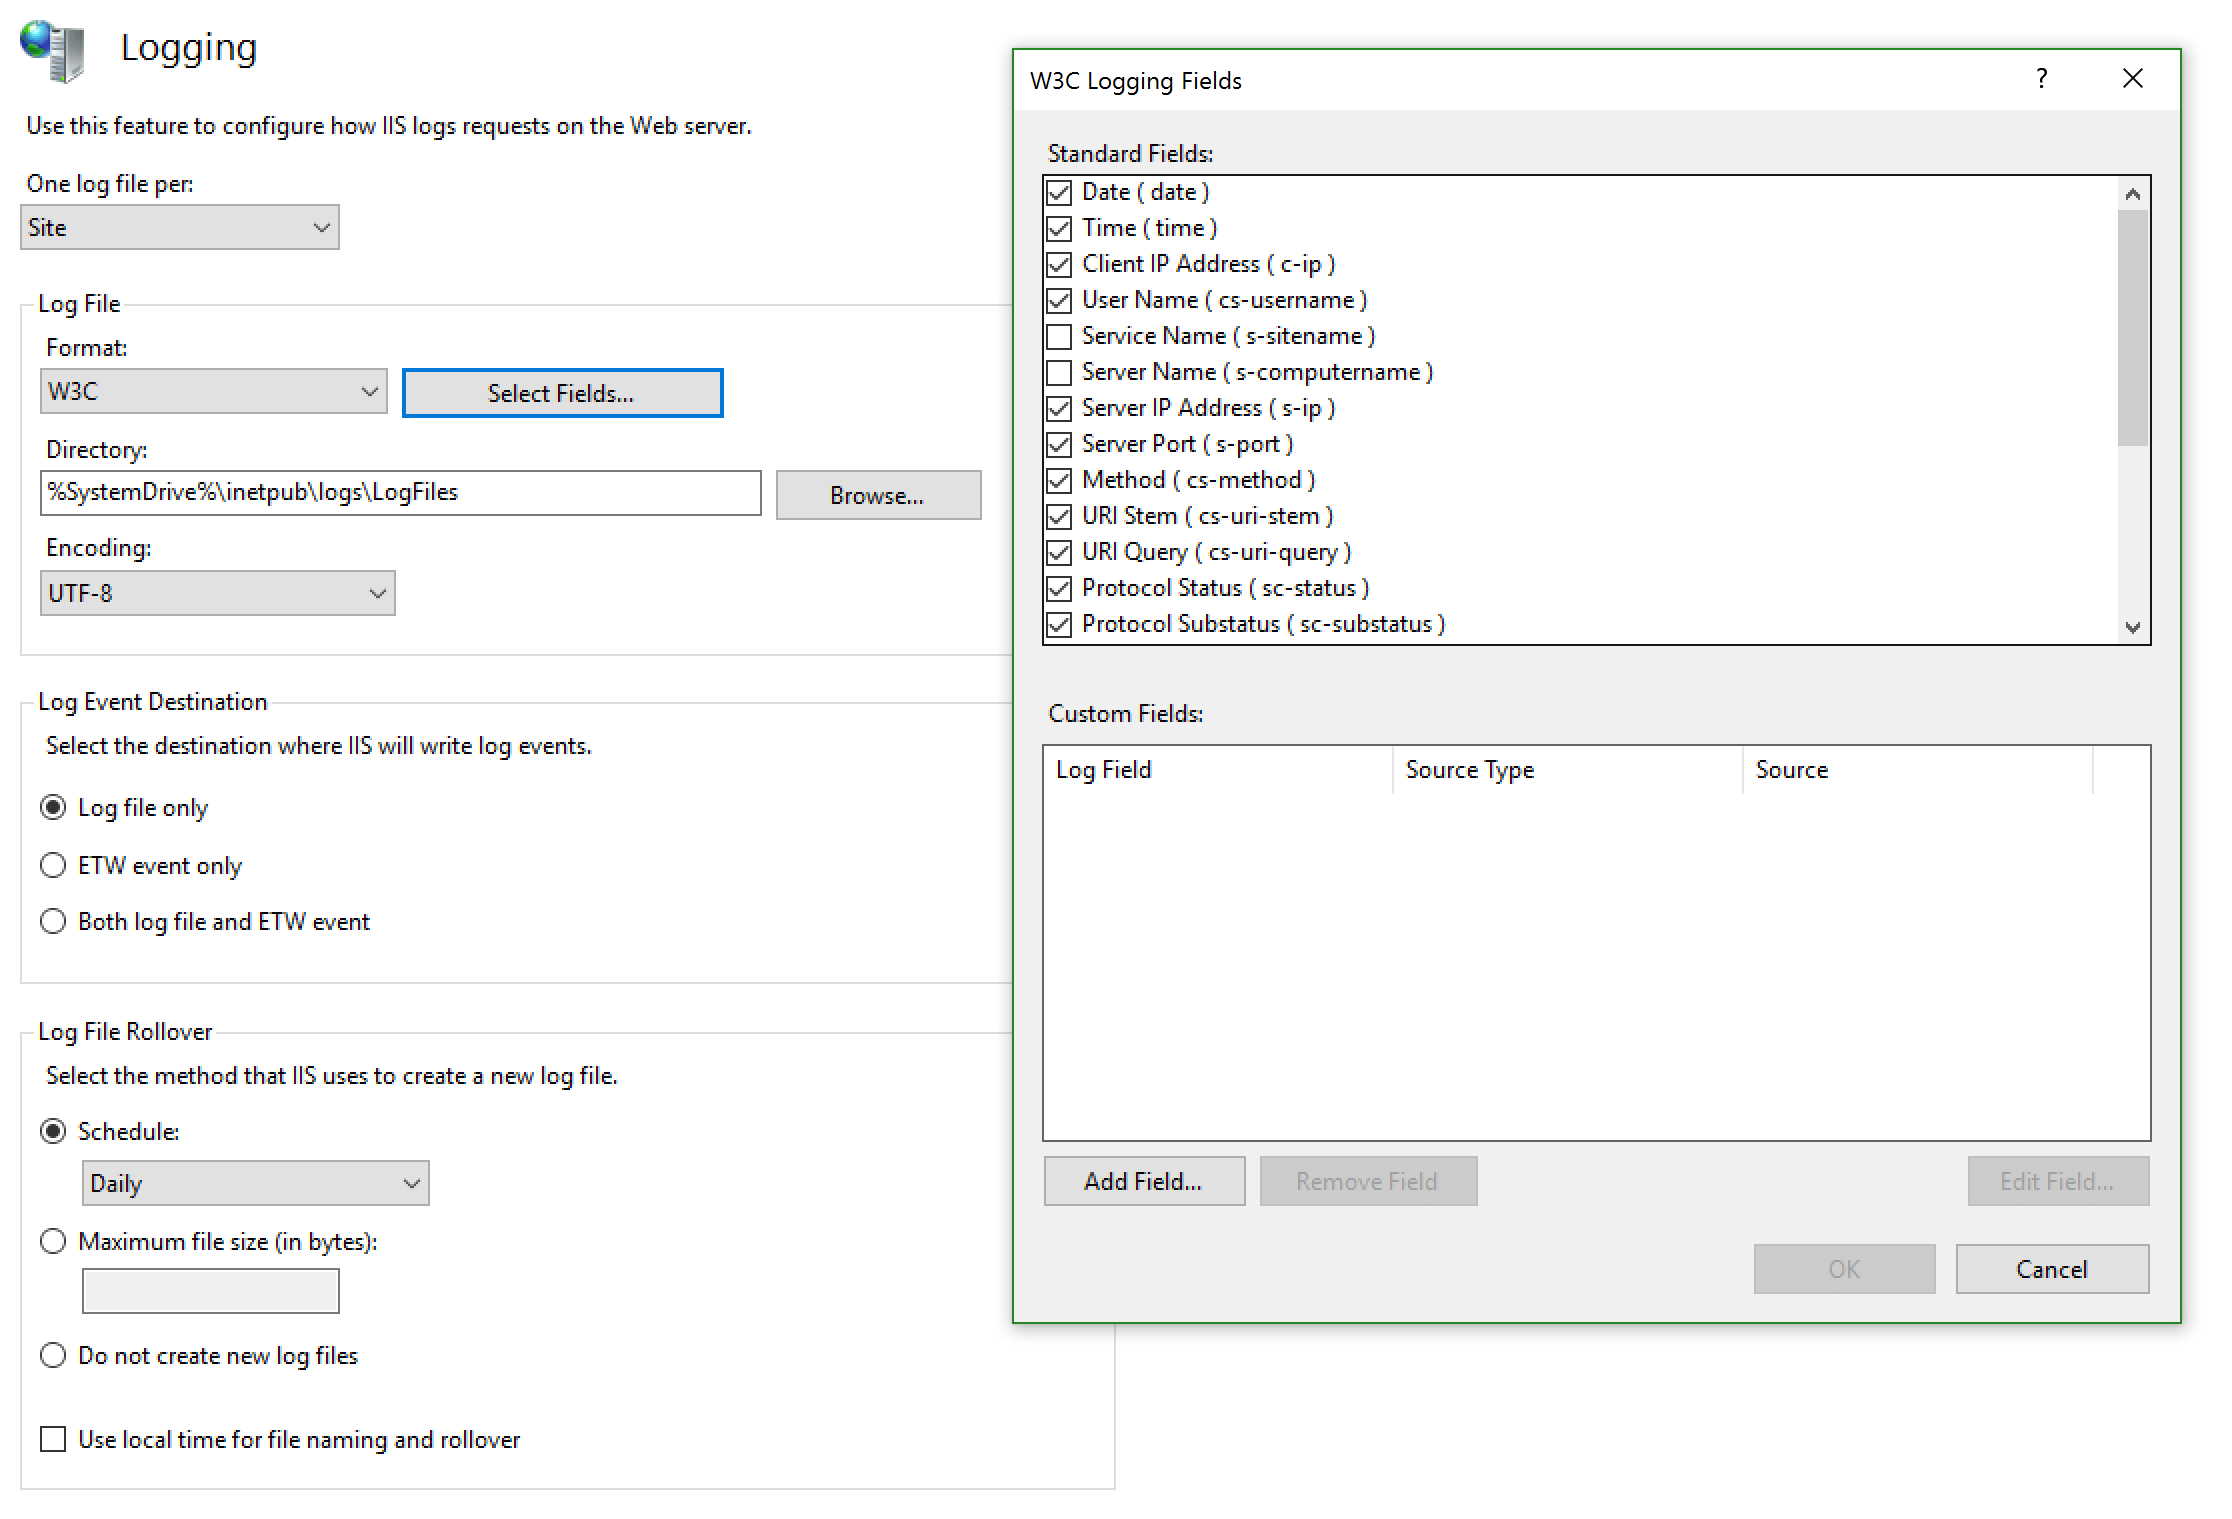
Task: Select the ETW event only radio button
Action: [x=51, y=865]
